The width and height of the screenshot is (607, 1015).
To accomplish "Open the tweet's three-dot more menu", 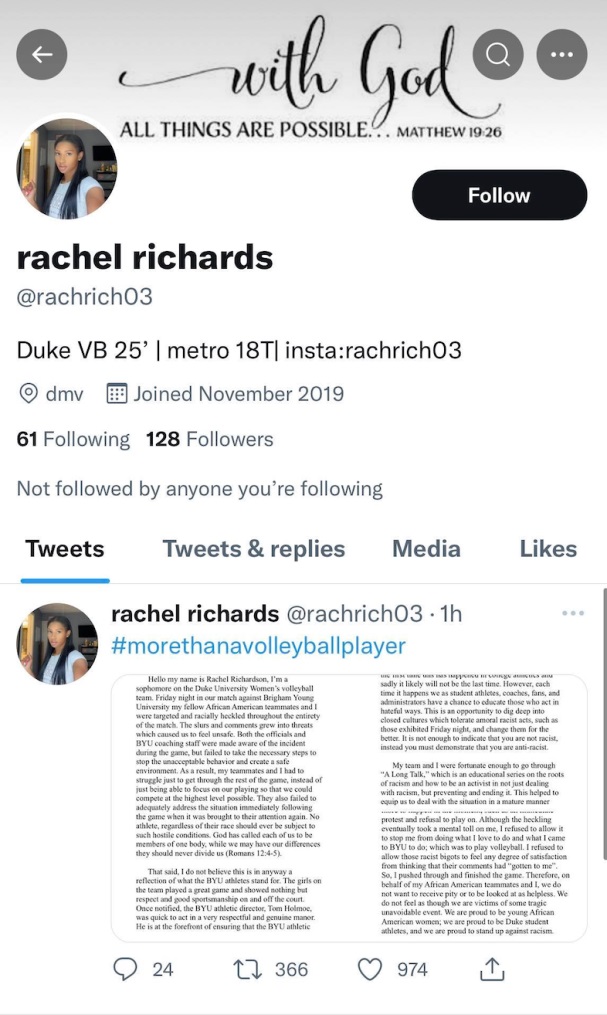I will click(573, 613).
